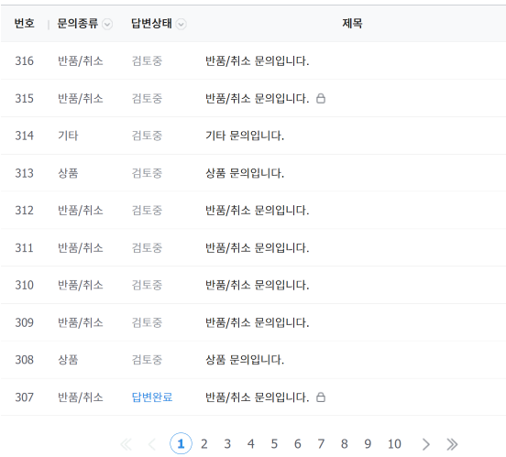Click inquiry number 311
The height and width of the screenshot is (457, 506).
point(24,248)
